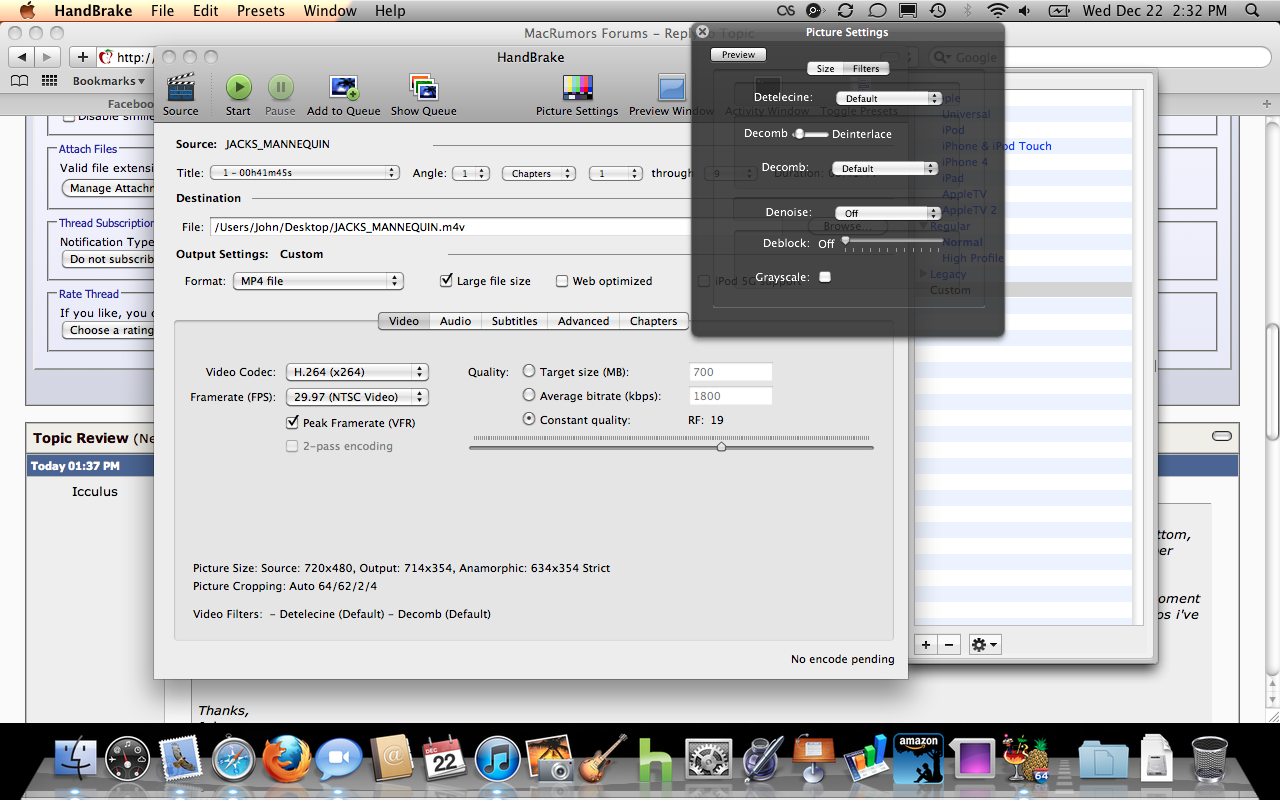Viewport: 1280px width, 800px height.
Task: Switch to the Subtitles tab
Action: click(514, 321)
